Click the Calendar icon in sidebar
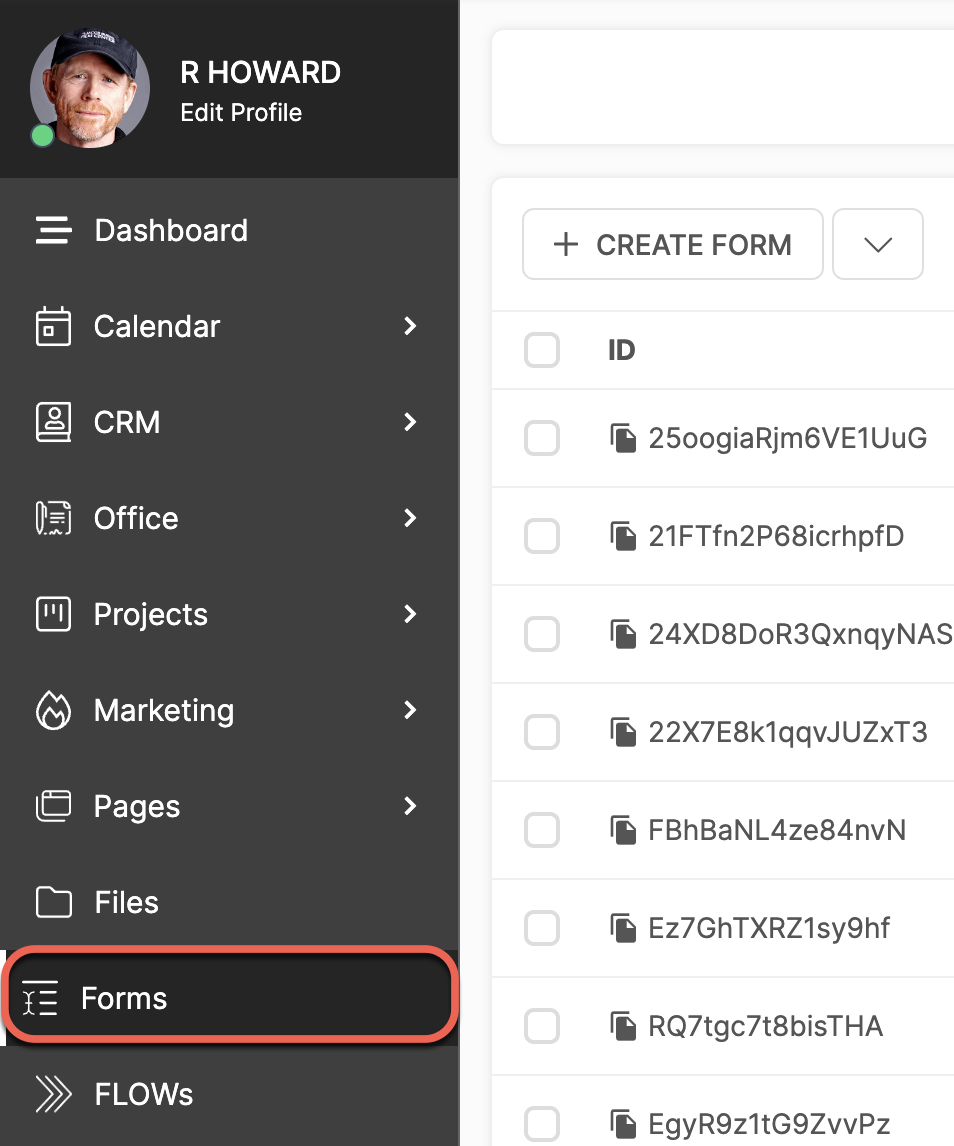Screen dimensions: 954x1146 tap(53, 326)
